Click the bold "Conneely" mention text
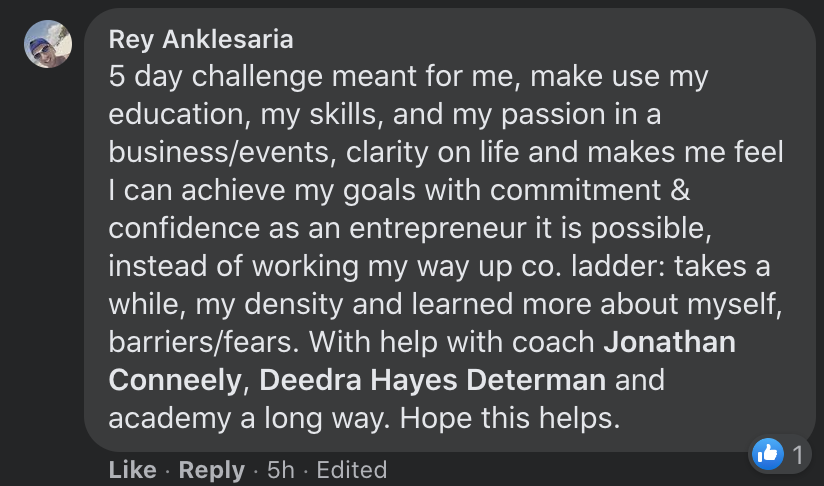The image size is (824, 486). coord(177,380)
